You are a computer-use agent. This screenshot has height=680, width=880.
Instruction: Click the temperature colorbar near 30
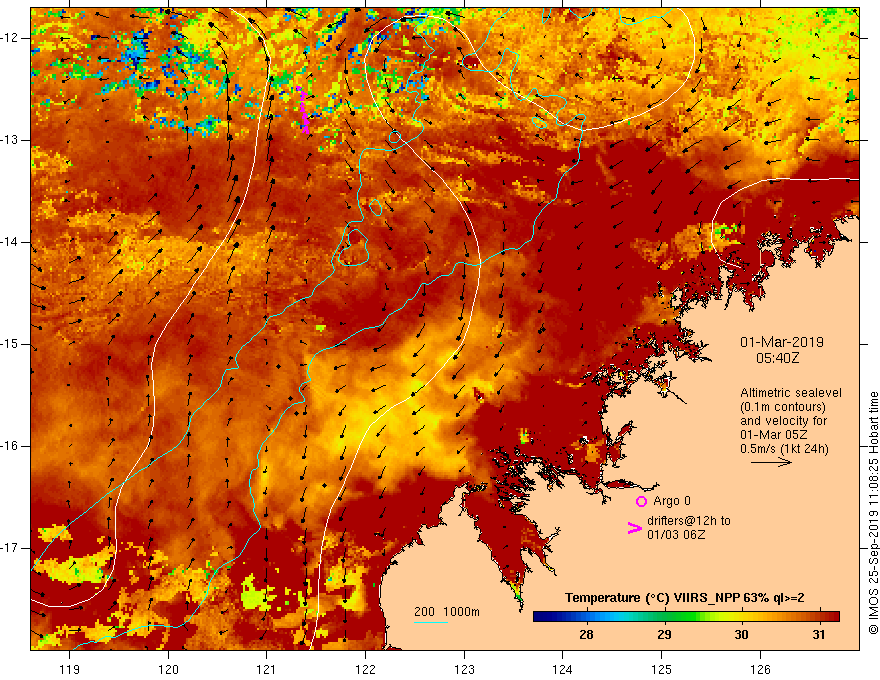tap(741, 617)
